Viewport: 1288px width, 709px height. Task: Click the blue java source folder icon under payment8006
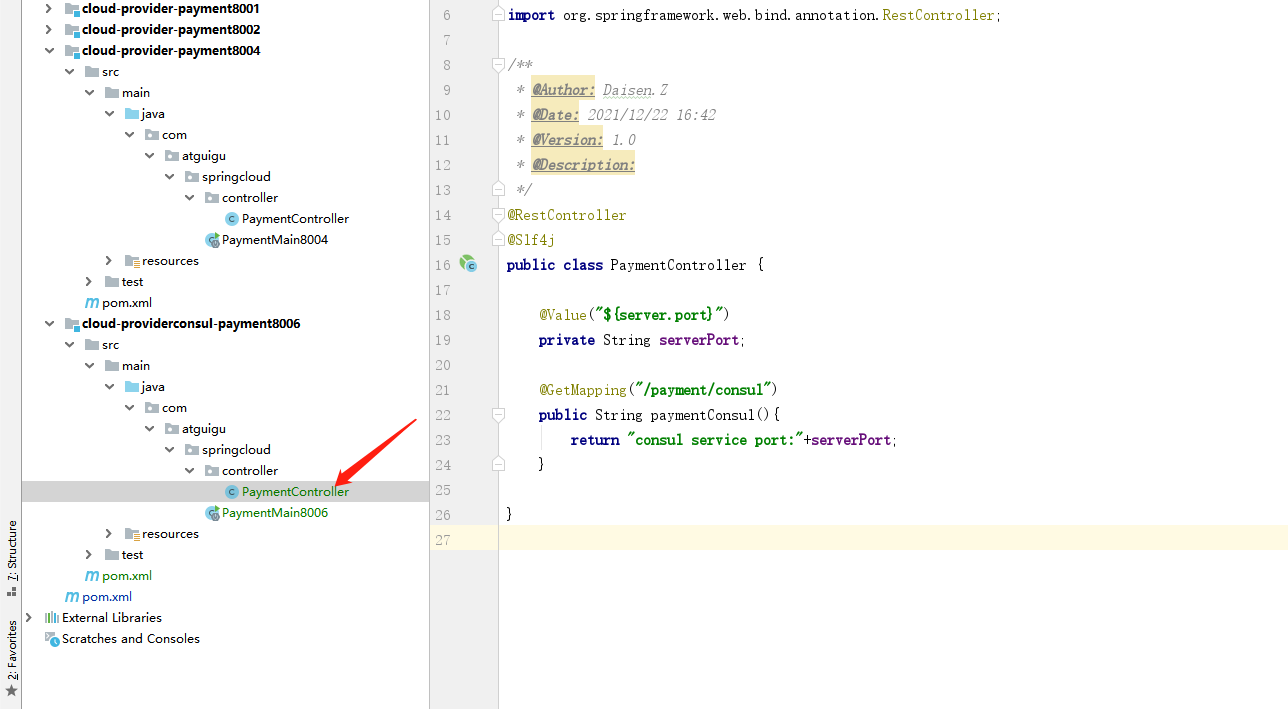(x=132, y=387)
